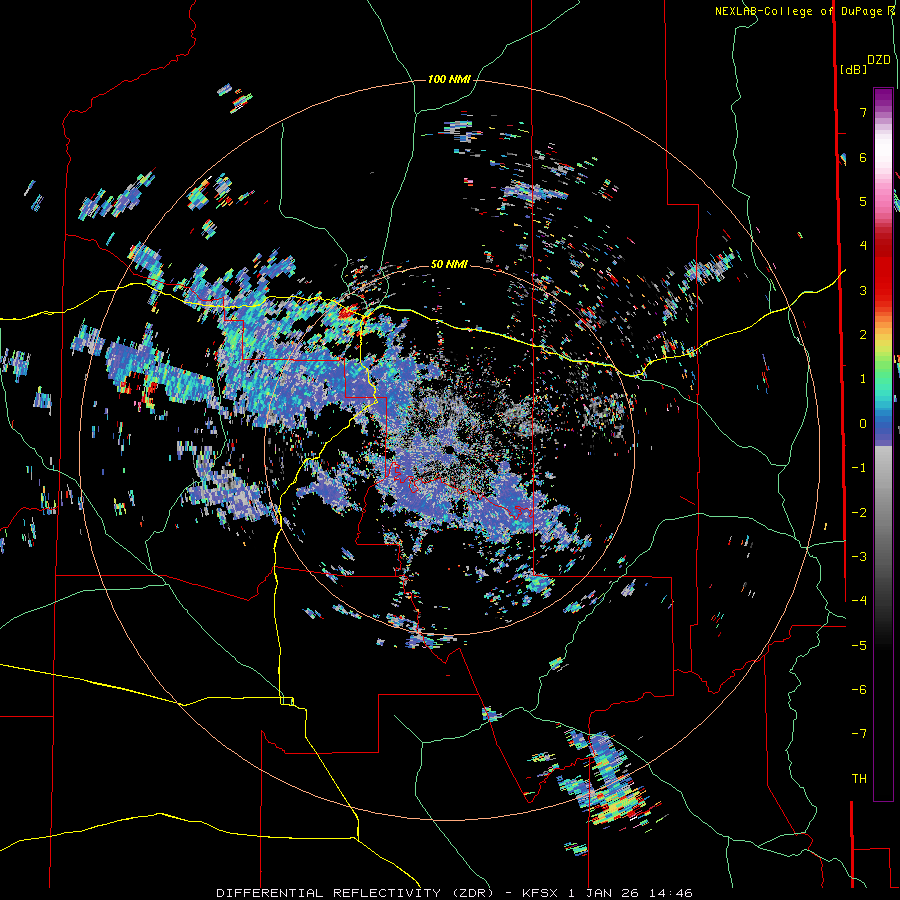Click the "1" scale value

click(863, 379)
